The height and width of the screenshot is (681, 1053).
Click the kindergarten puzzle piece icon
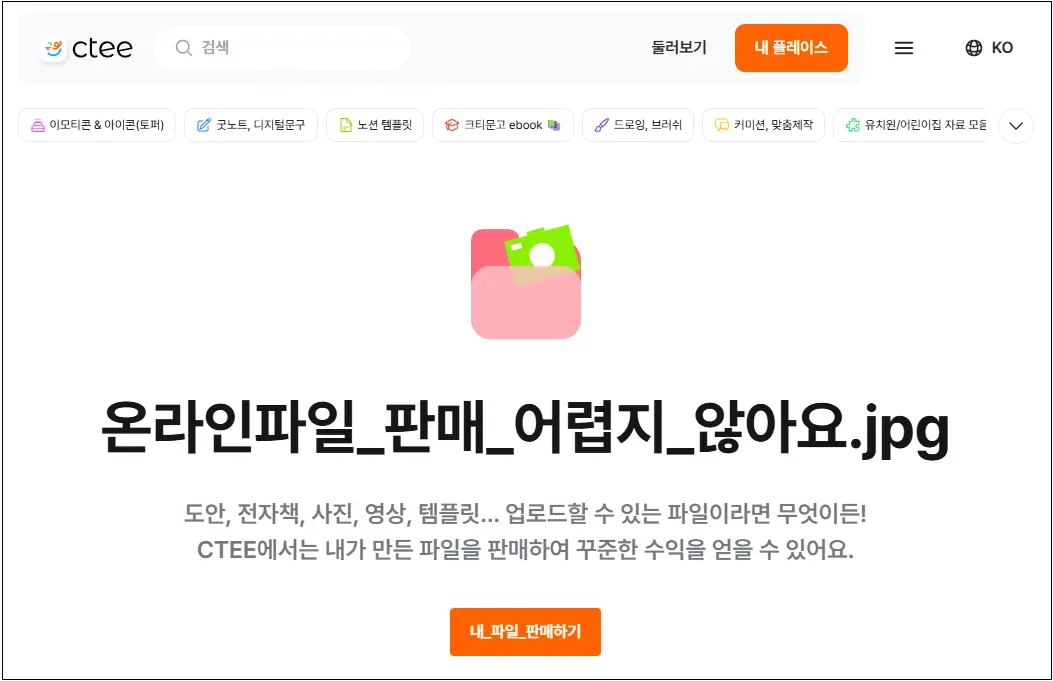click(853, 125)
